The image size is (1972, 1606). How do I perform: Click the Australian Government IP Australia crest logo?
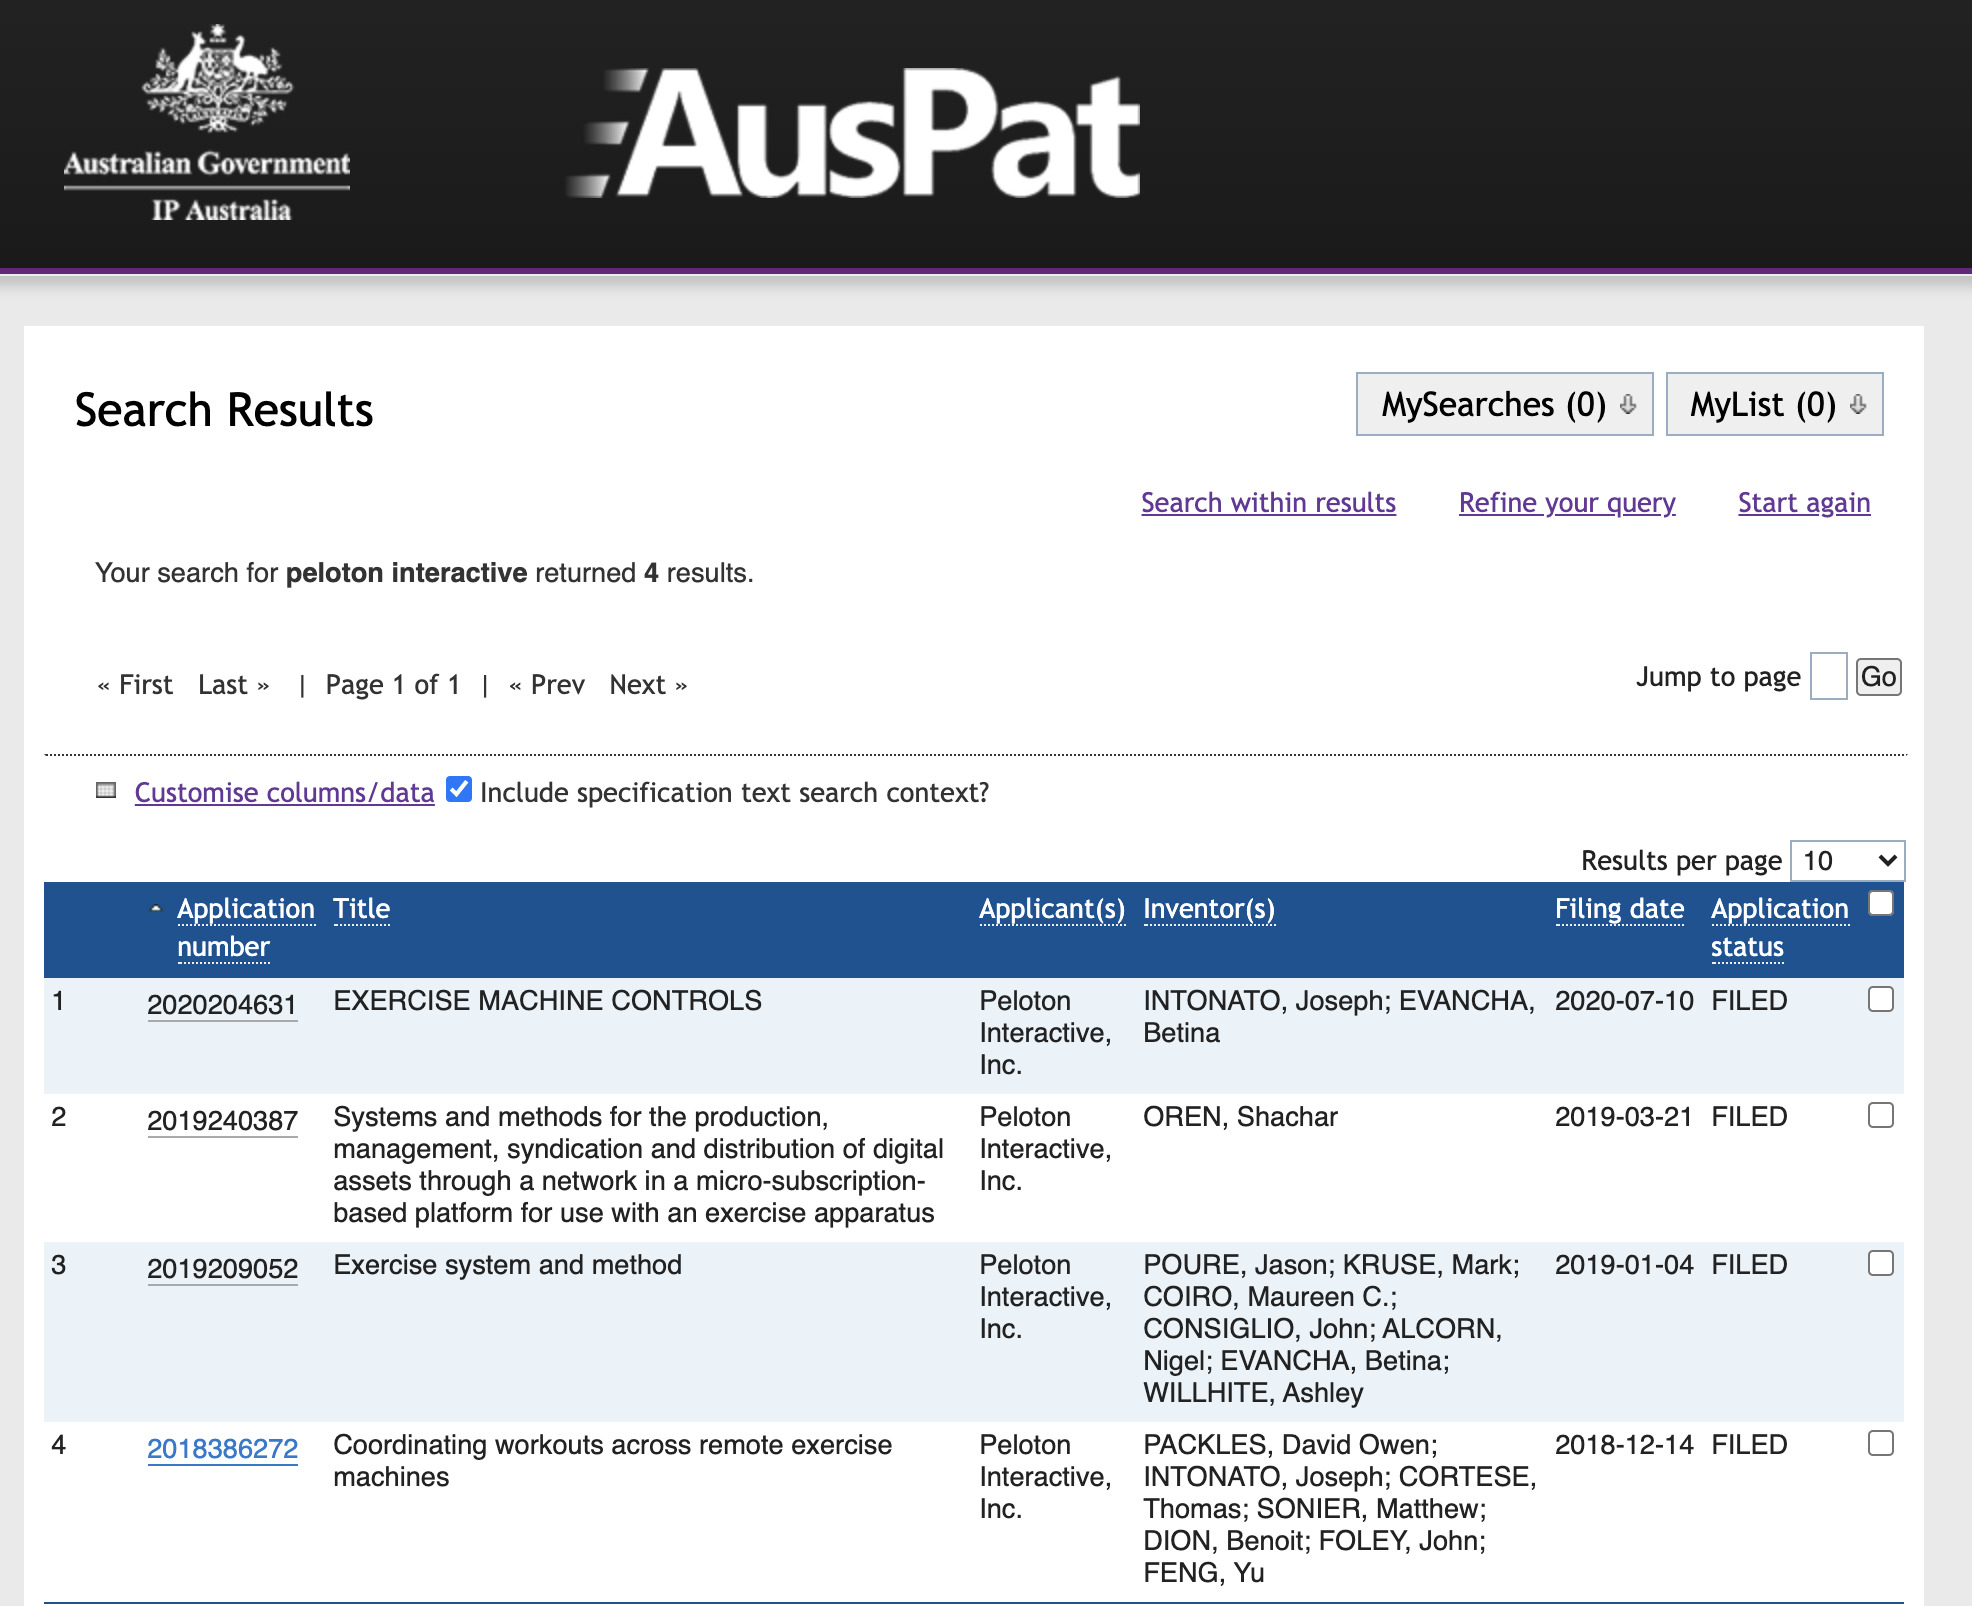[x=207, y=125]
